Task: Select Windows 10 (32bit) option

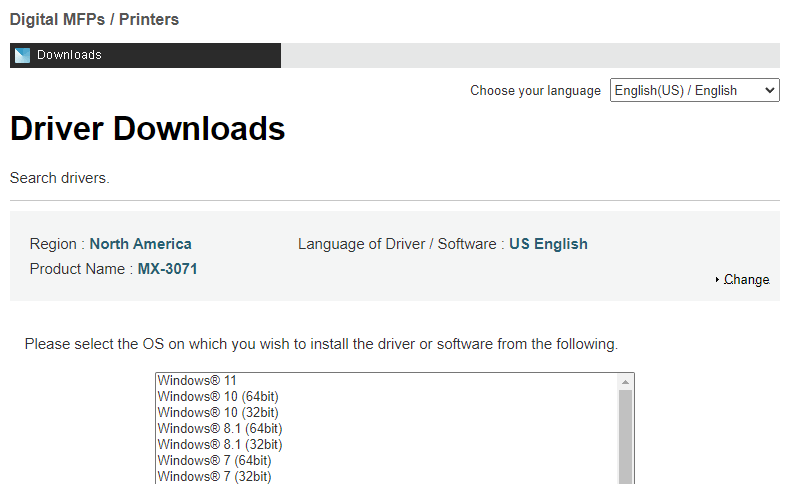Action: (387, 412)
